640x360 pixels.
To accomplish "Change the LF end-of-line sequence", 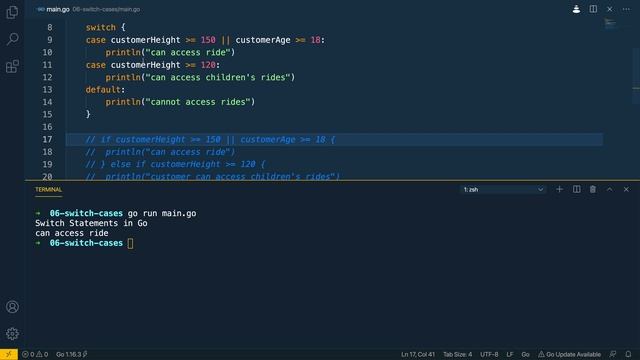I will point(510,354).
